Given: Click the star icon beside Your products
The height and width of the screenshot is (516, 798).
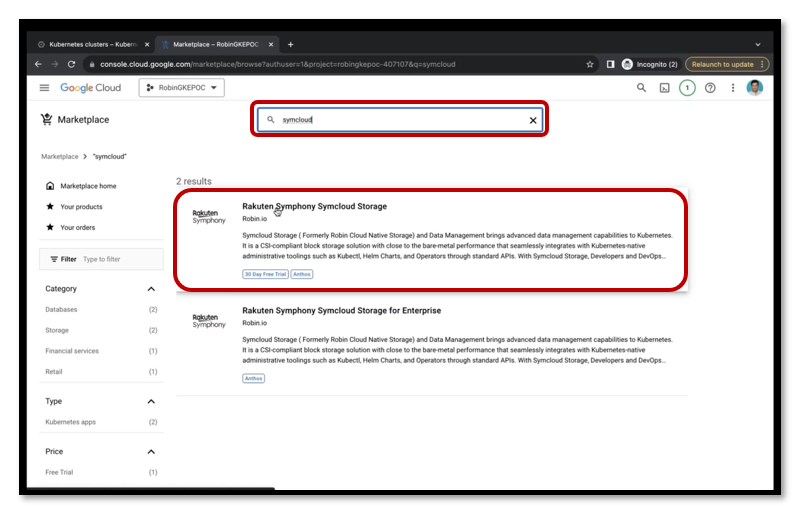Looking at the screenshot, I should pos(50,206).
